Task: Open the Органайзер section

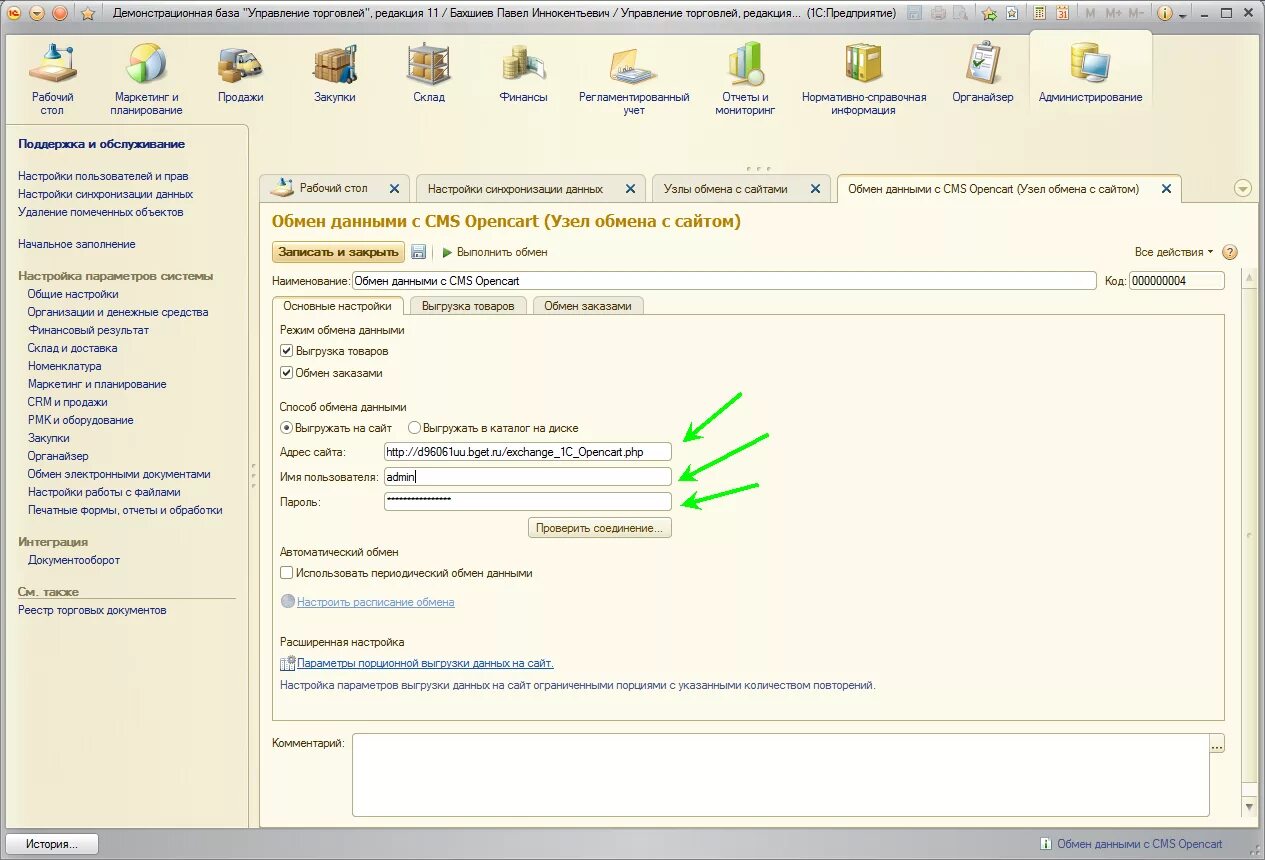Action: (x=983, y=74)
